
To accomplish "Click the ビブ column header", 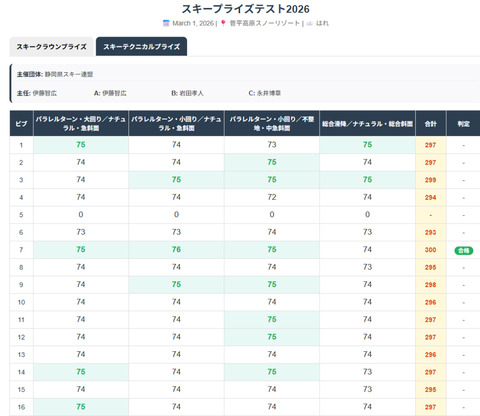I will coord(21,124).
